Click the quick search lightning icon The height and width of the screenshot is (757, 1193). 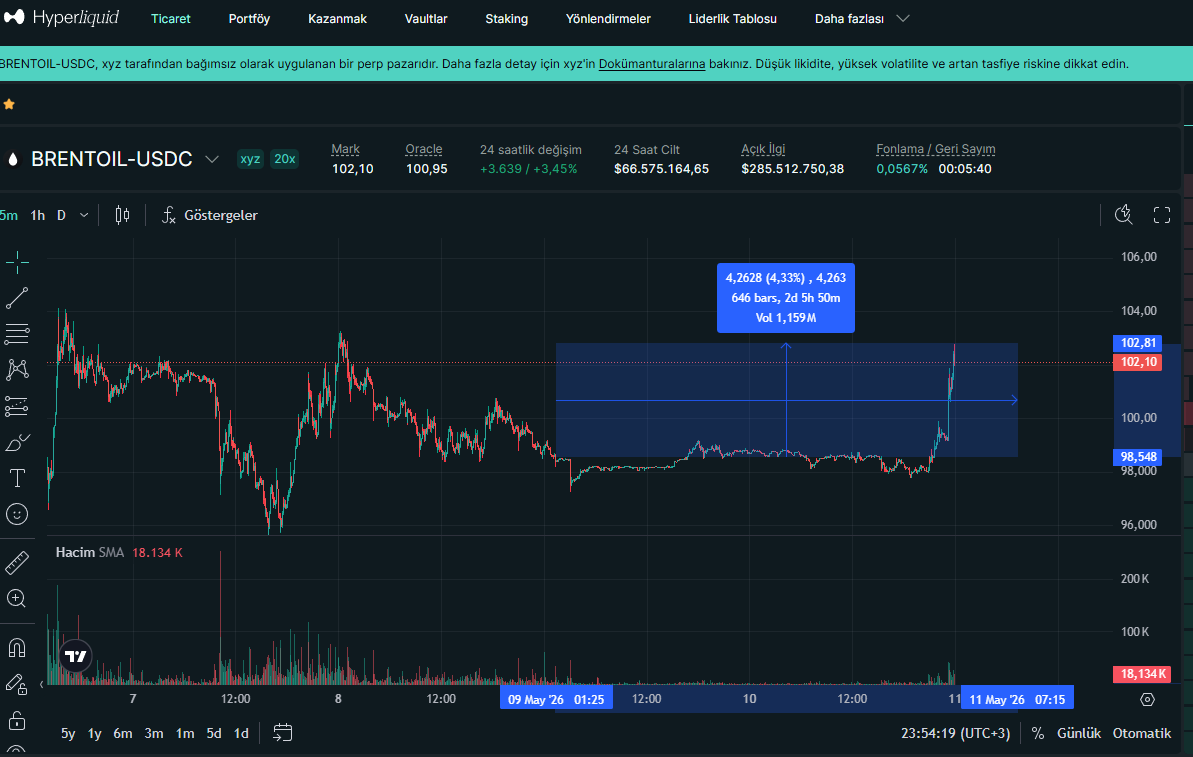(1124, 215)
